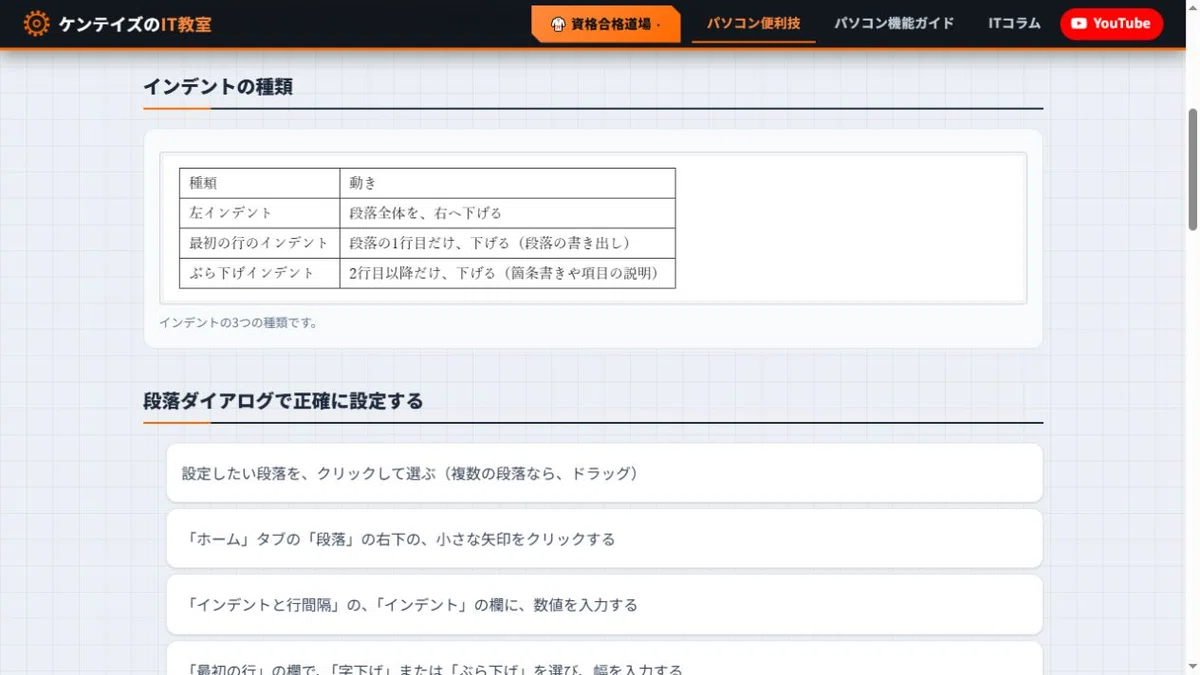Click the 種類 table header cell
This screenshot has width=1200, height=675.
point(260,184)
